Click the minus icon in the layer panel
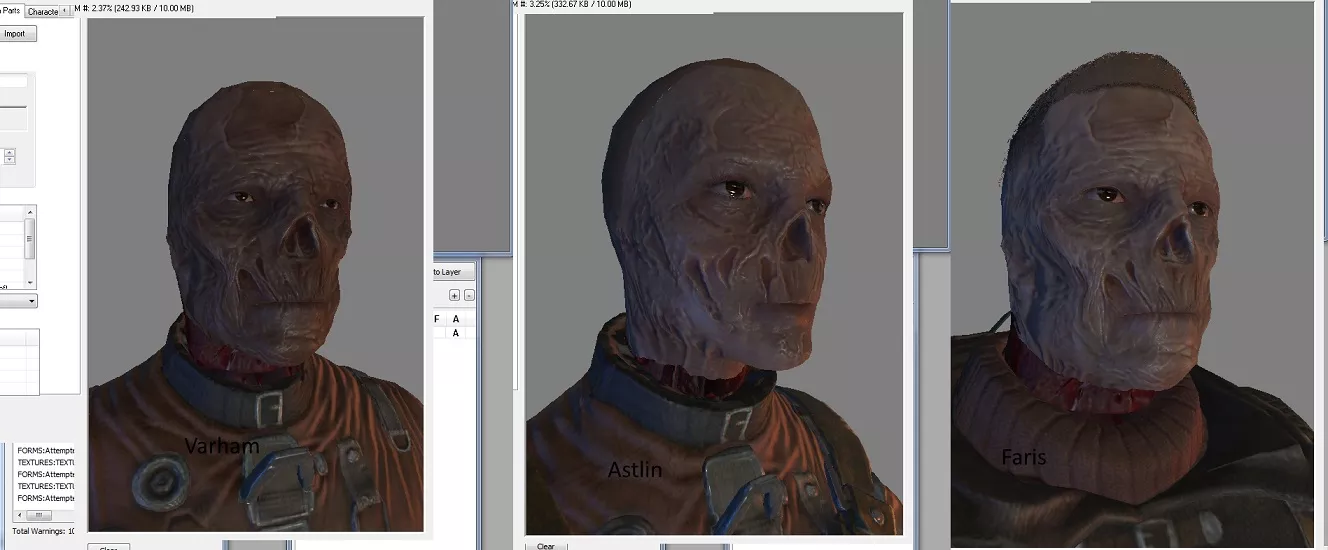The height and width of the screenshot is (550, 1328). point(469,295)
